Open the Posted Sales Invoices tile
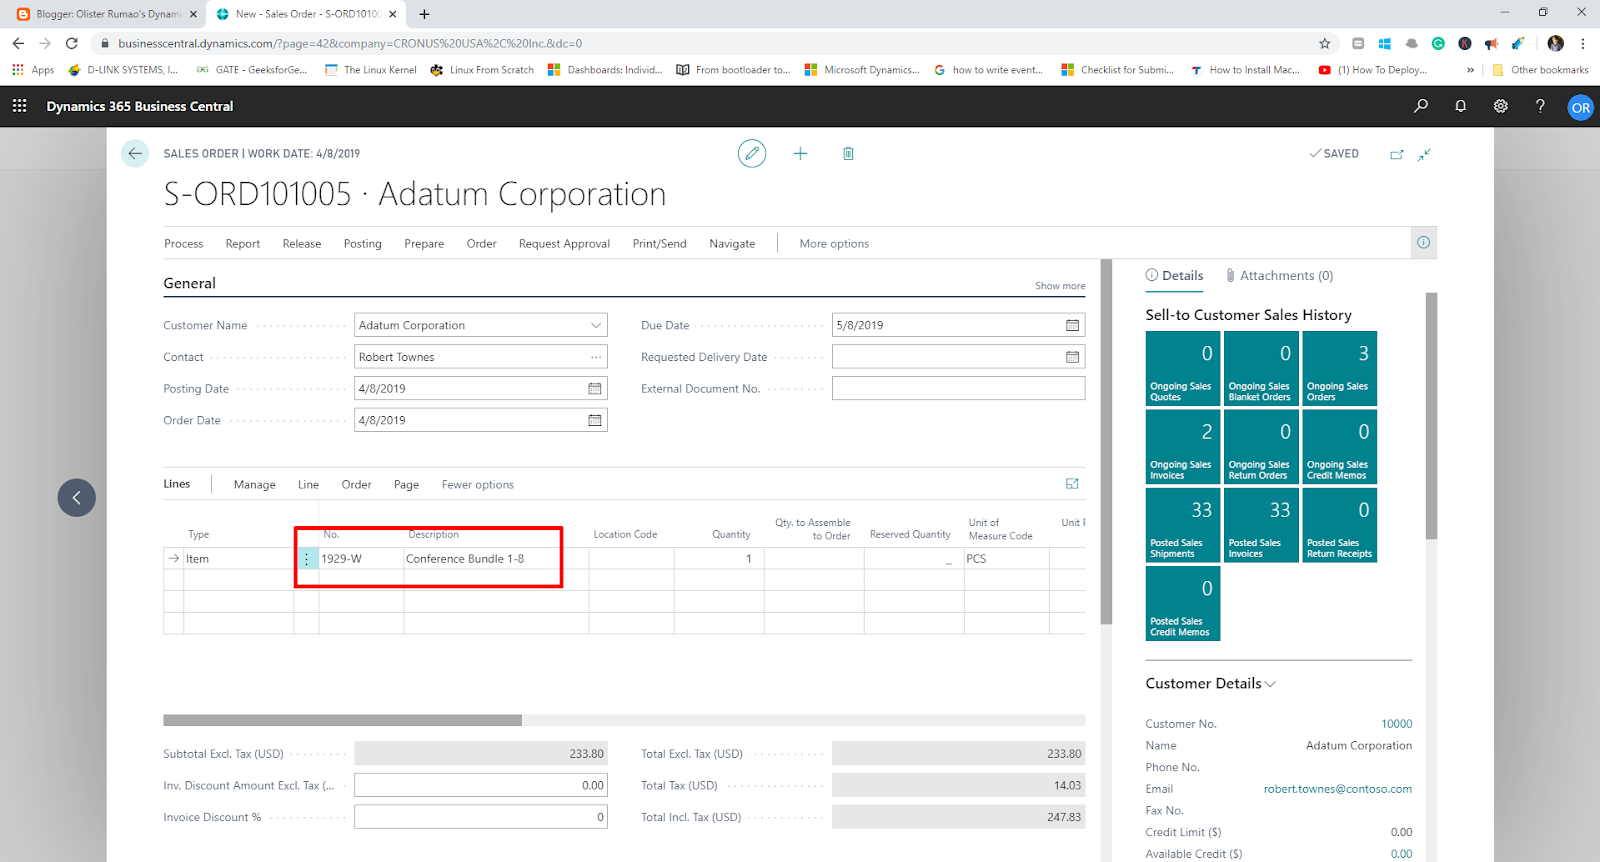The image size is (1600, 862). click(x=1262, y=525)
